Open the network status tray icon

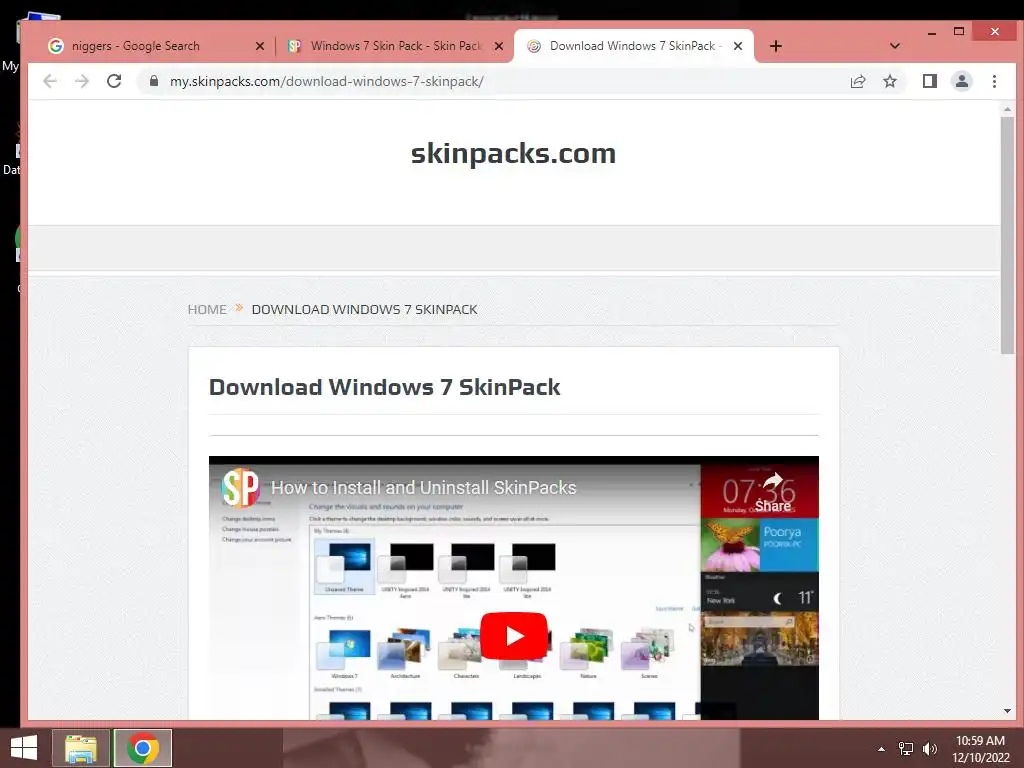[x=905, y=749]
